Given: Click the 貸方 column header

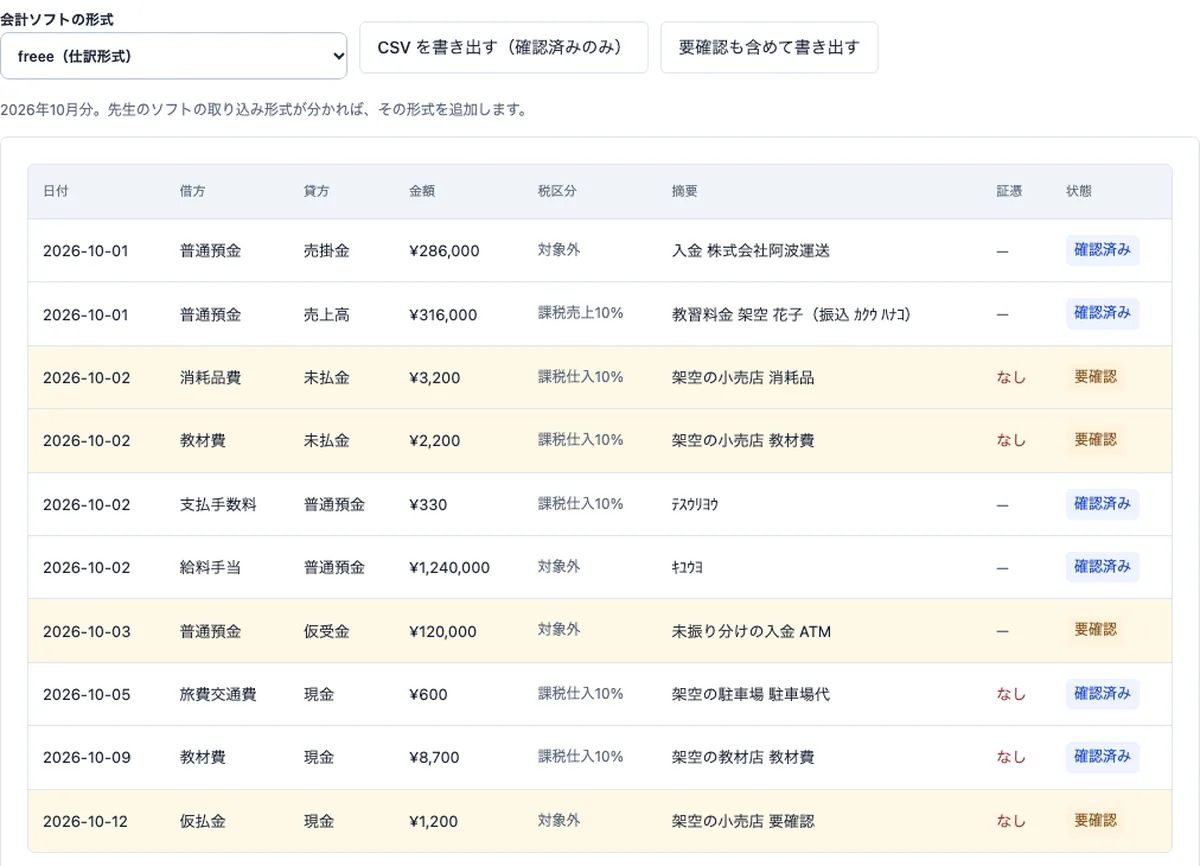Looking at the screenshot, I should tap(317, 191).
